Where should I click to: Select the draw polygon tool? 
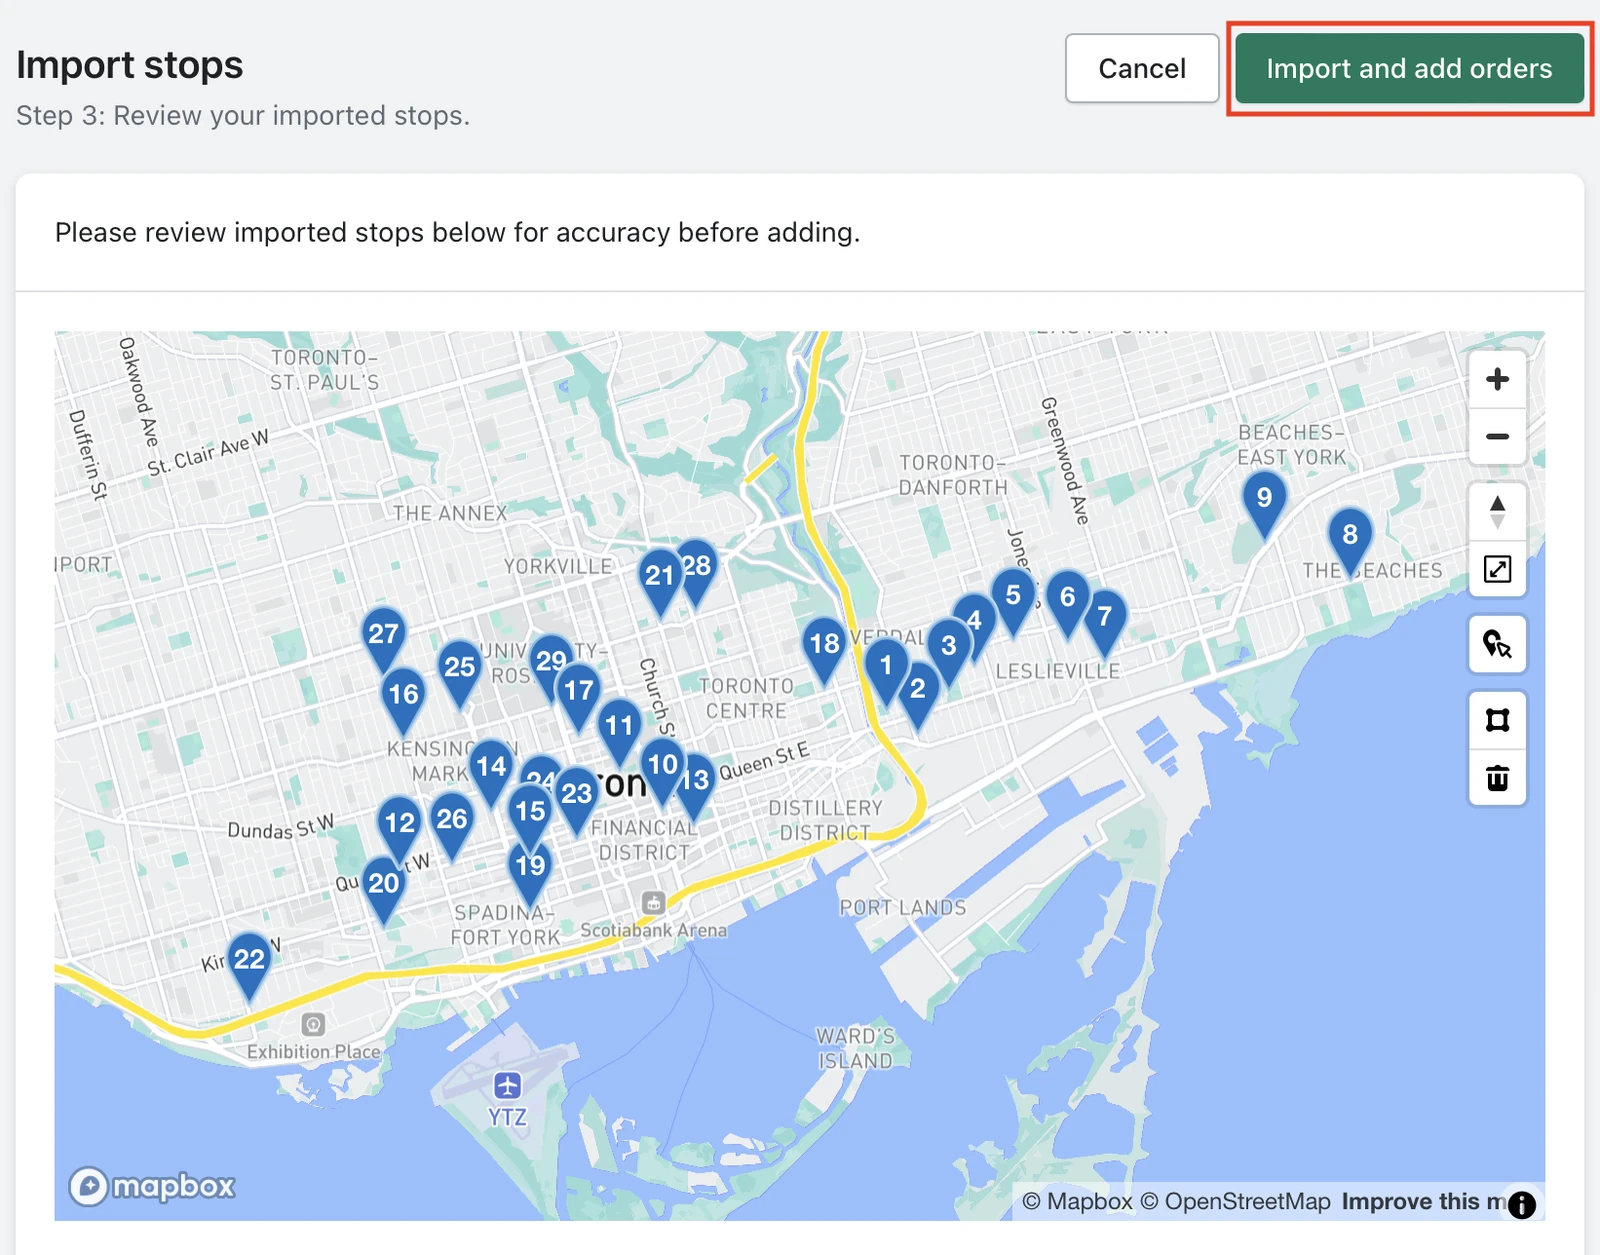coord(1497,720)
